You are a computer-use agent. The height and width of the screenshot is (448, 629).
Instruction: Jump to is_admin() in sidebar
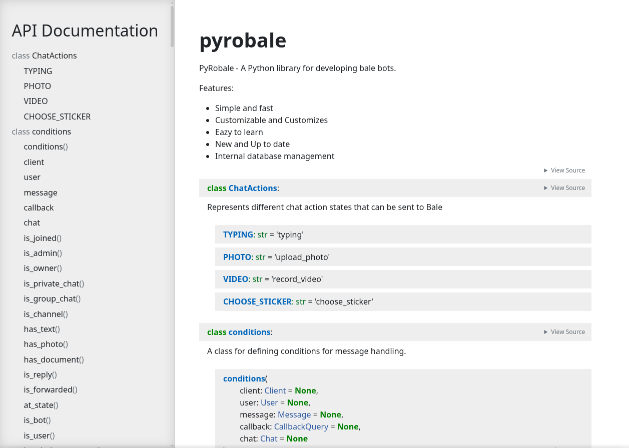point(43,253)
